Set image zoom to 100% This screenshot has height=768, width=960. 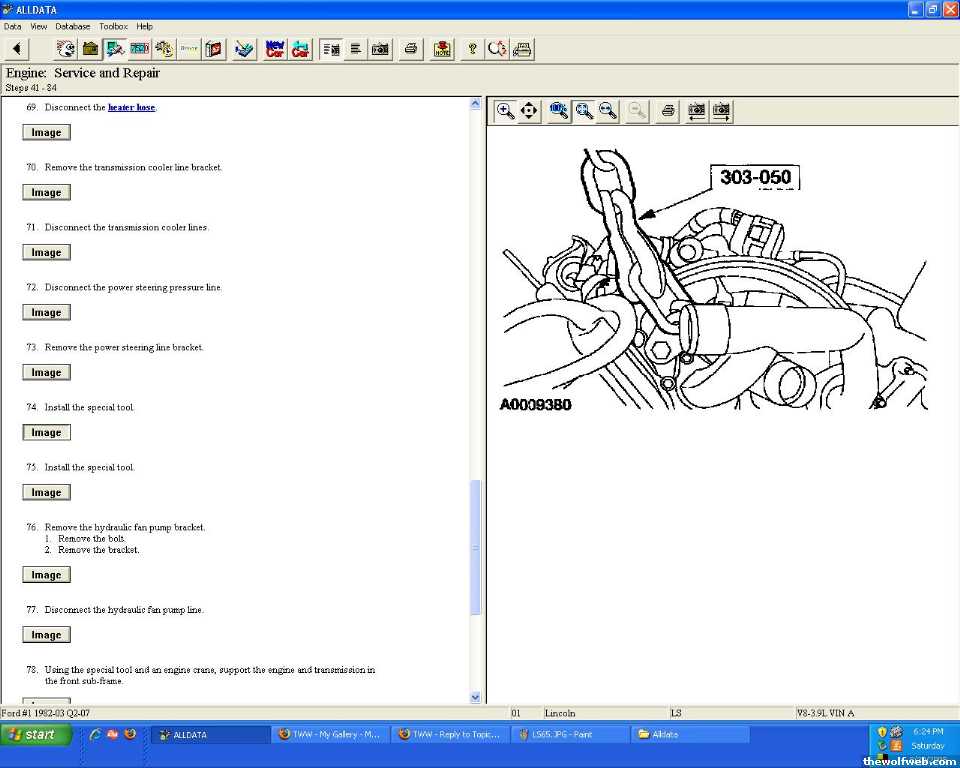pyautogui.click(x=559, y=111)
